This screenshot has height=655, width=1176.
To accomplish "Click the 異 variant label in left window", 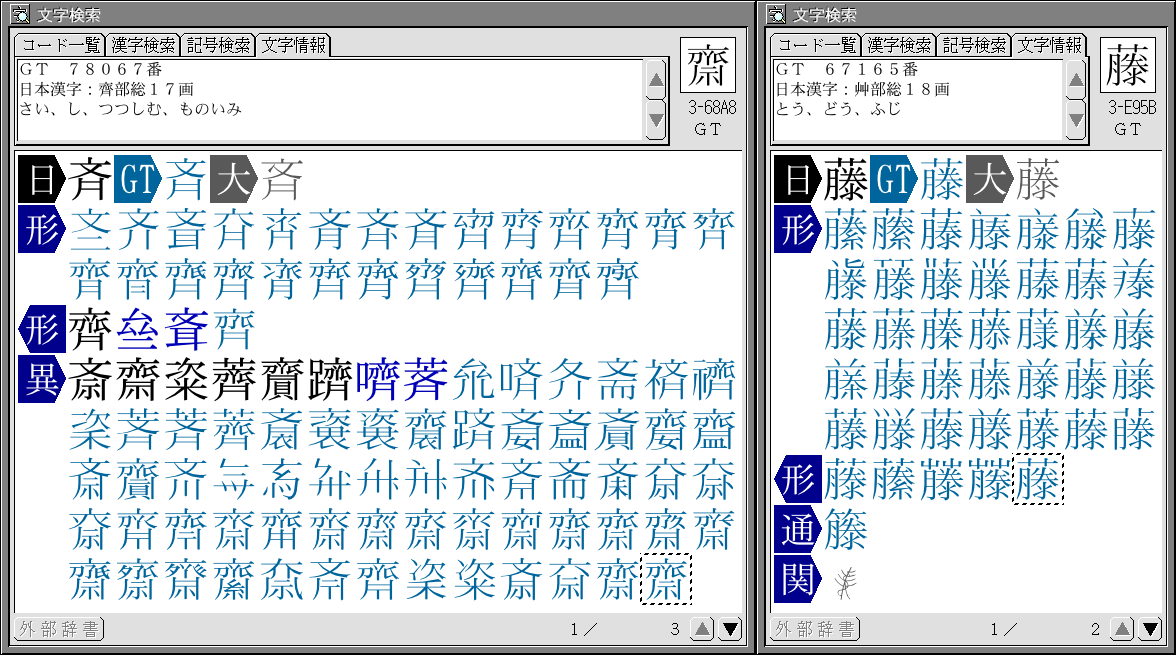I will point(41,380).
